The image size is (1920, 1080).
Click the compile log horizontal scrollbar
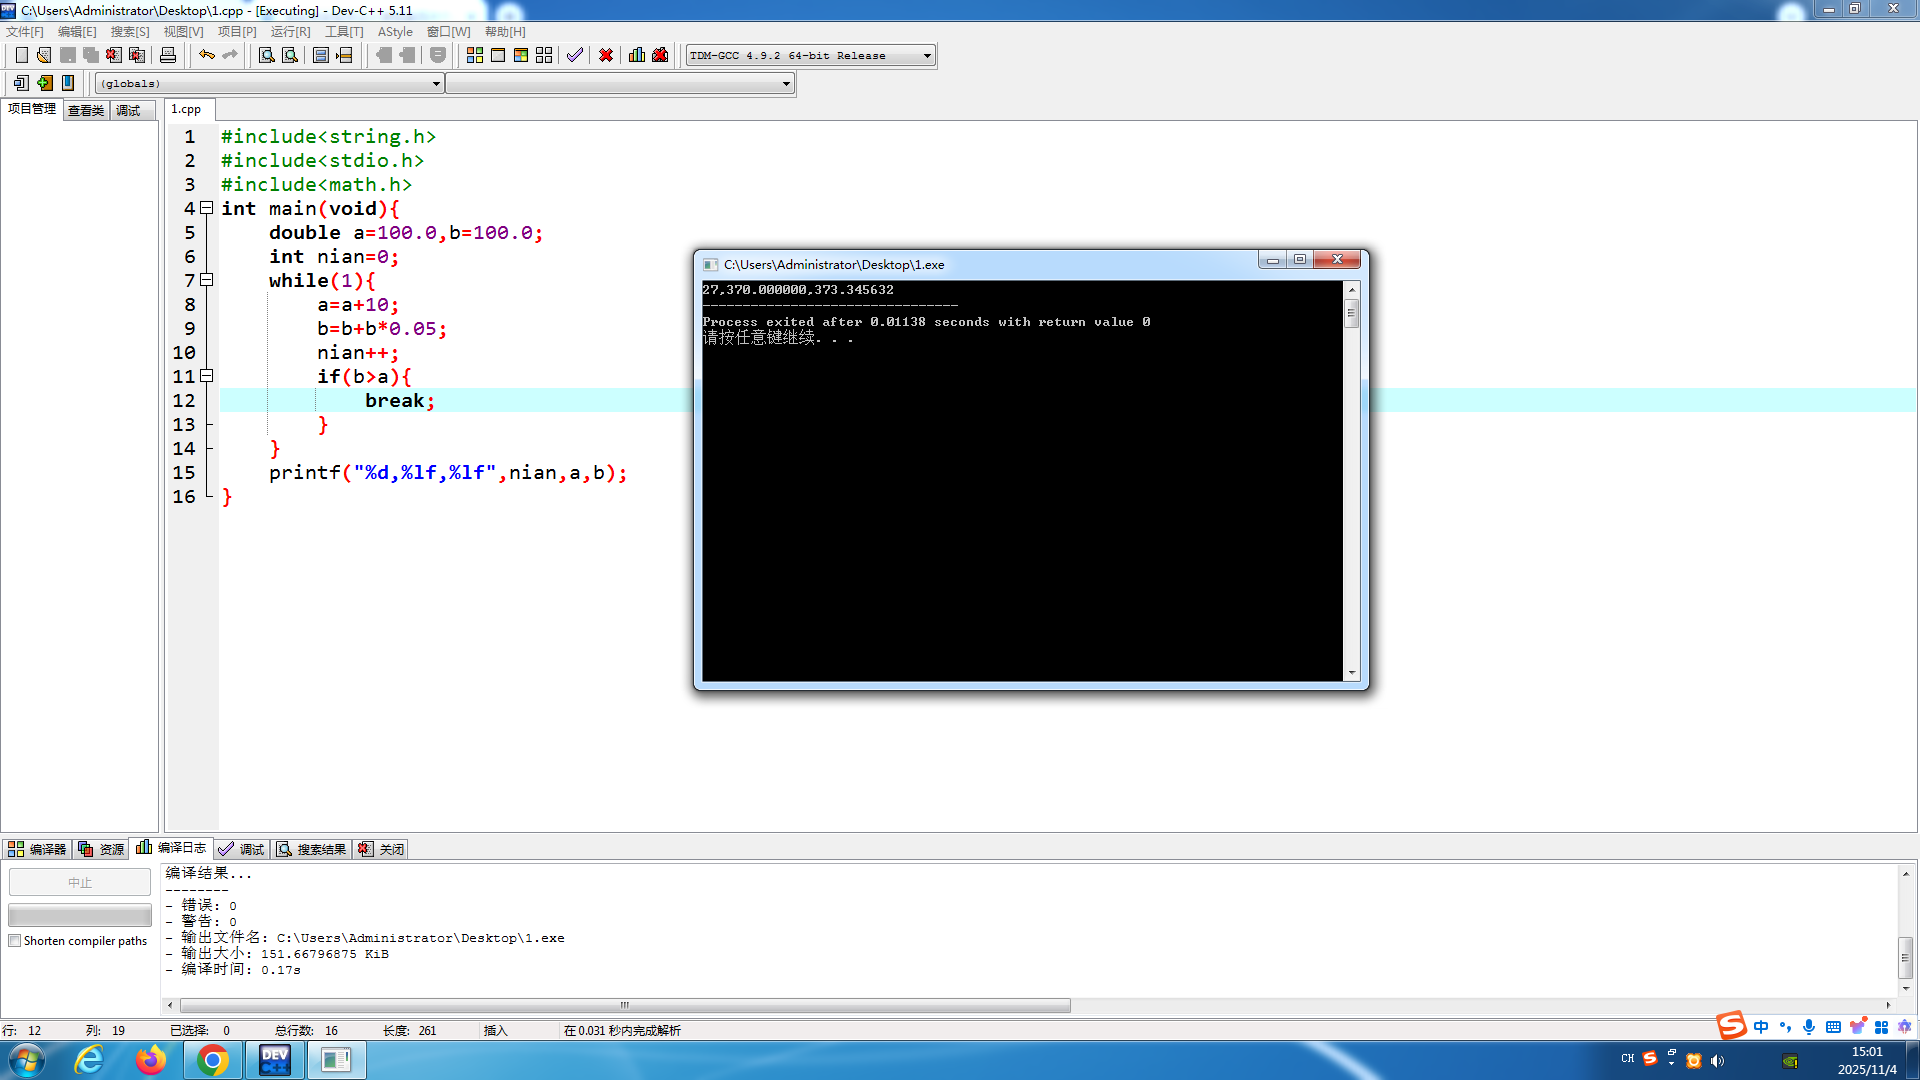click(x=625, y=1005)
